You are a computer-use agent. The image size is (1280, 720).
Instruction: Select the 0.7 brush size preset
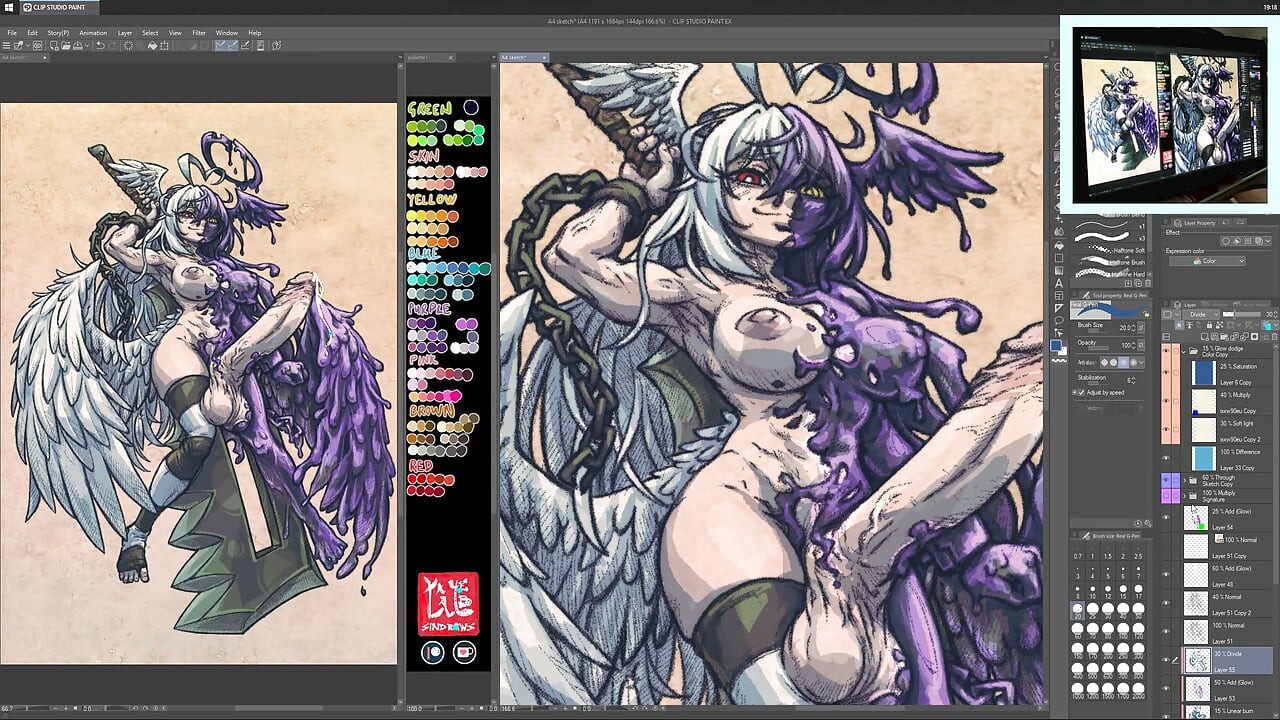click(x=1077, y=550)
